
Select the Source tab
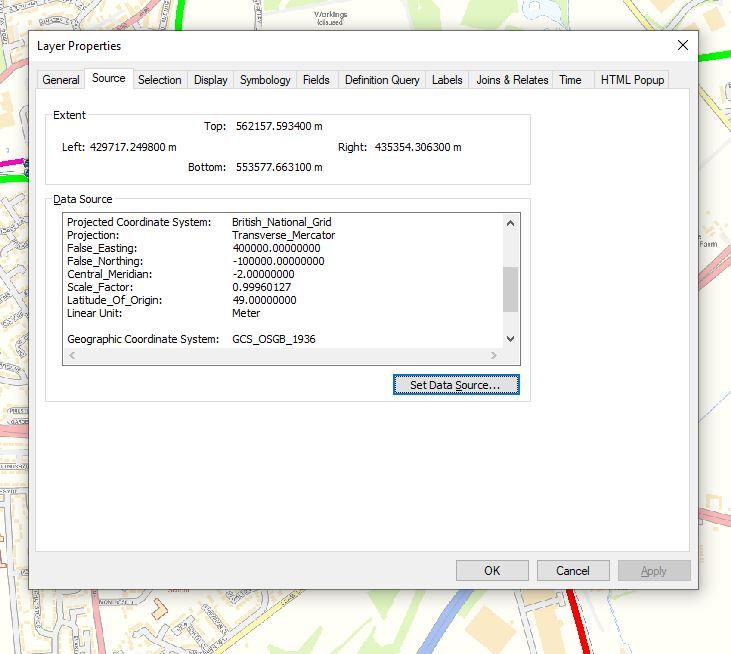click(109, 78)
